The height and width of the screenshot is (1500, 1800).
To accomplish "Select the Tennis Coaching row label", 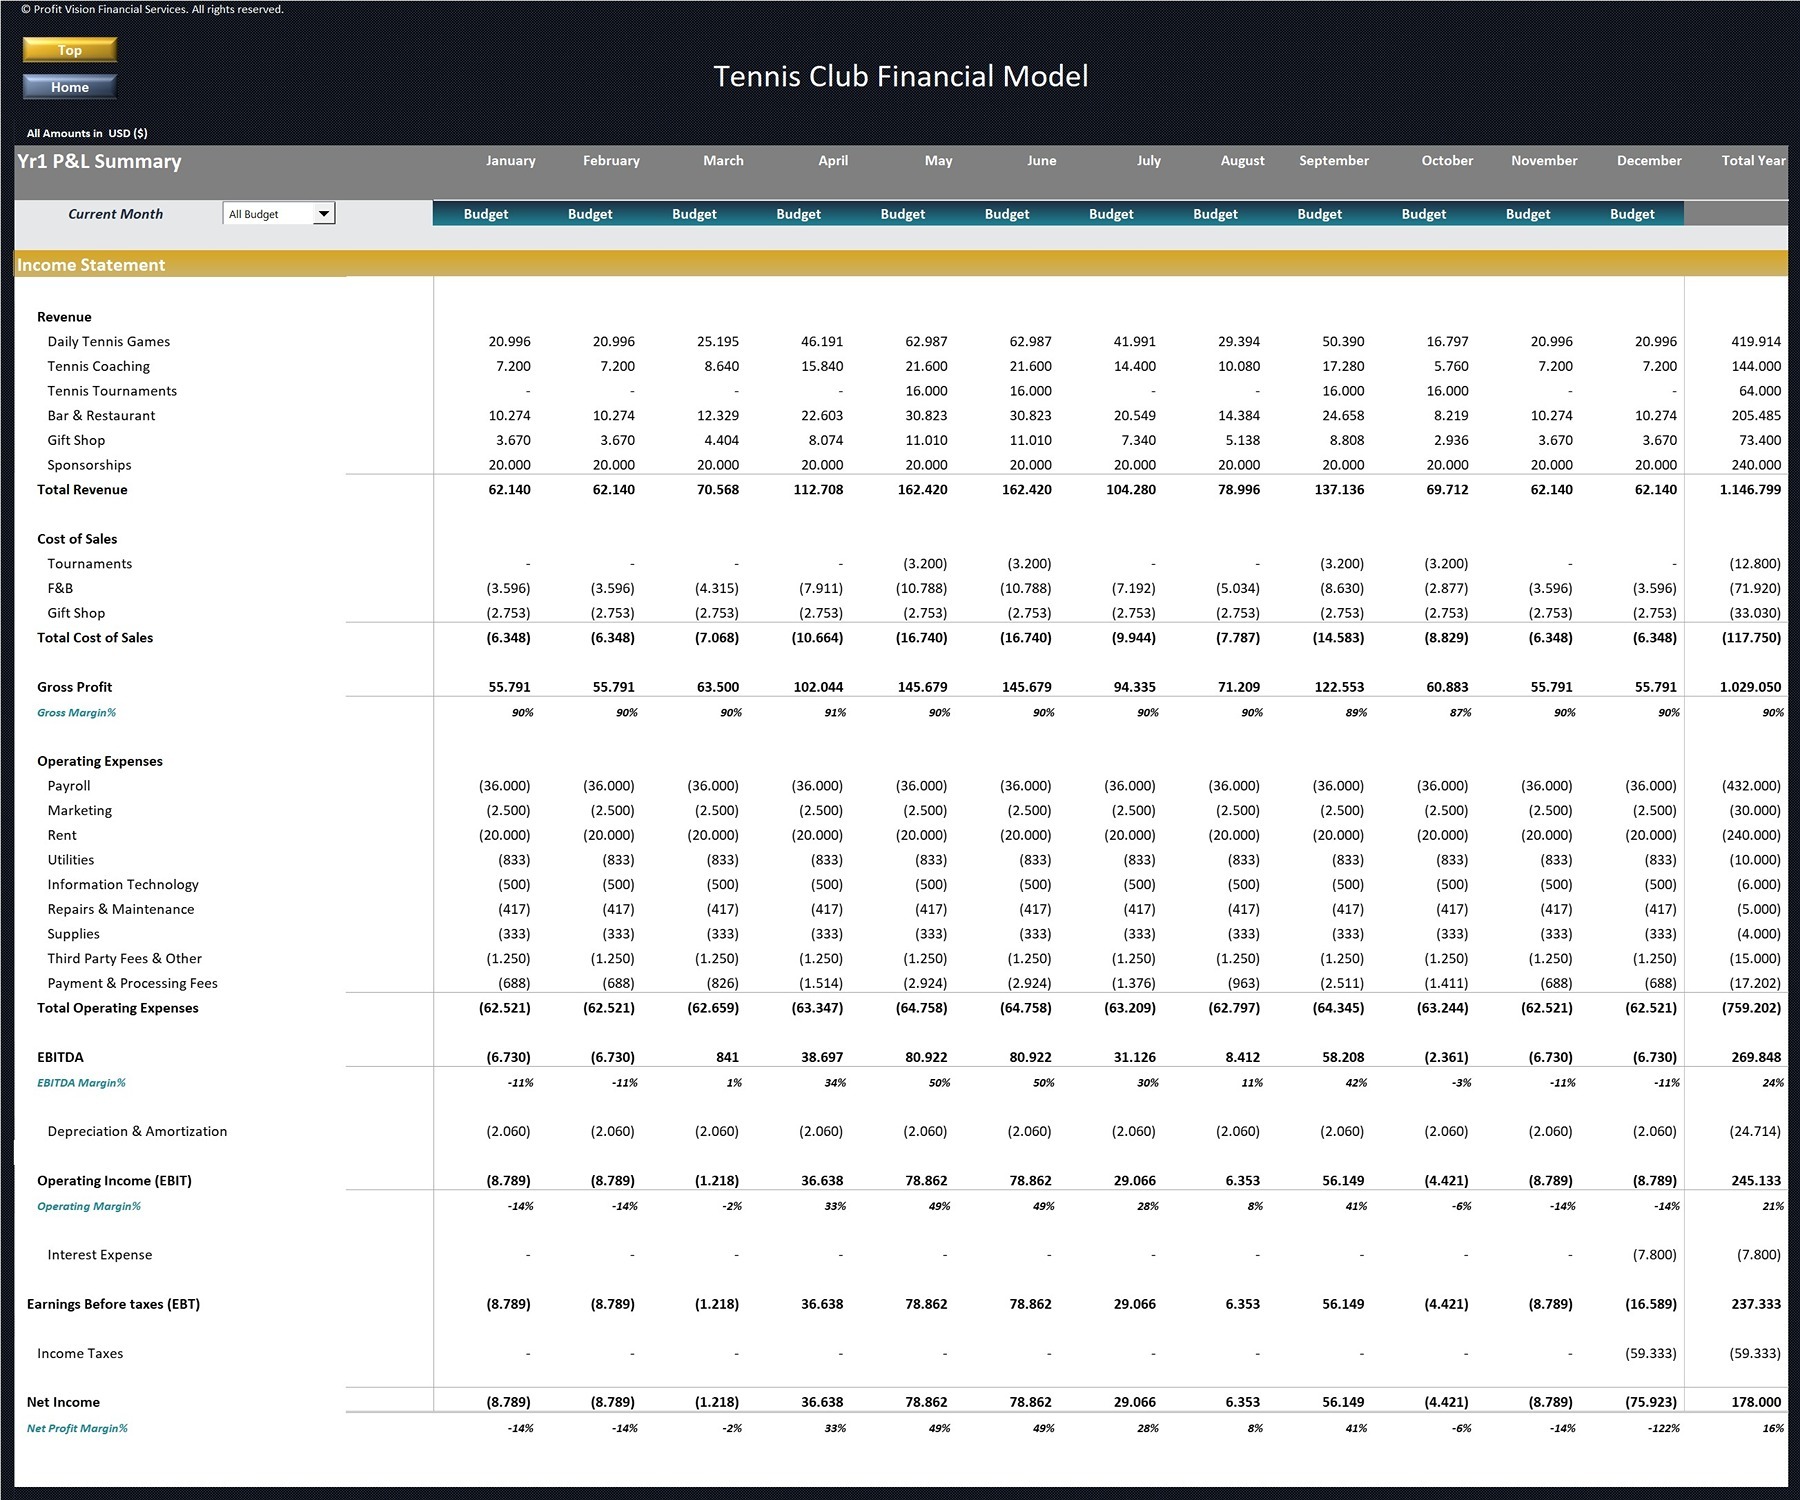I will point(99,366).
